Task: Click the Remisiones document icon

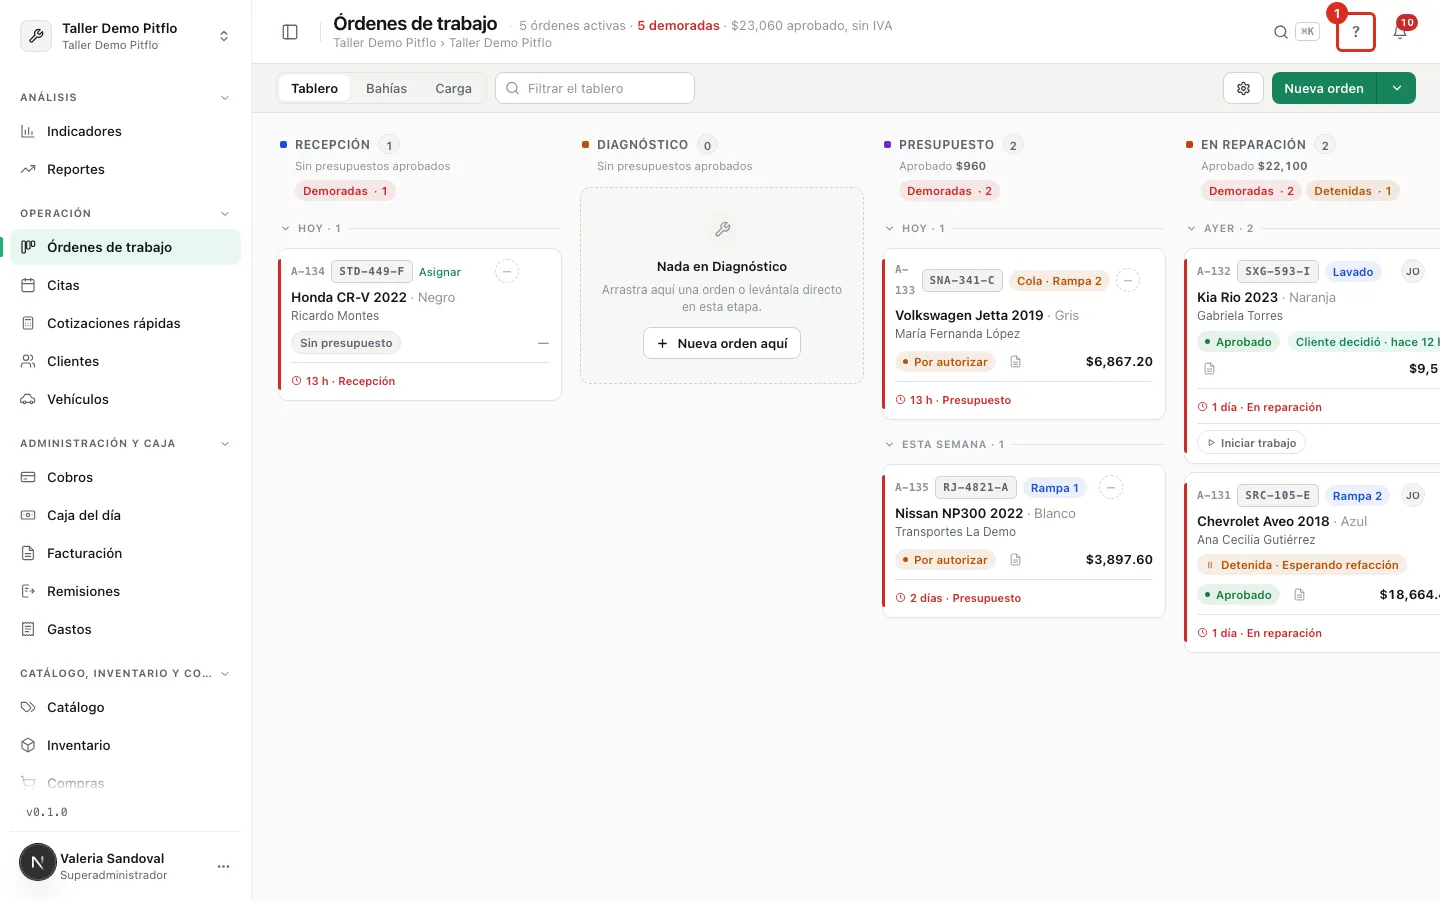Action: (x=28, y=591)
